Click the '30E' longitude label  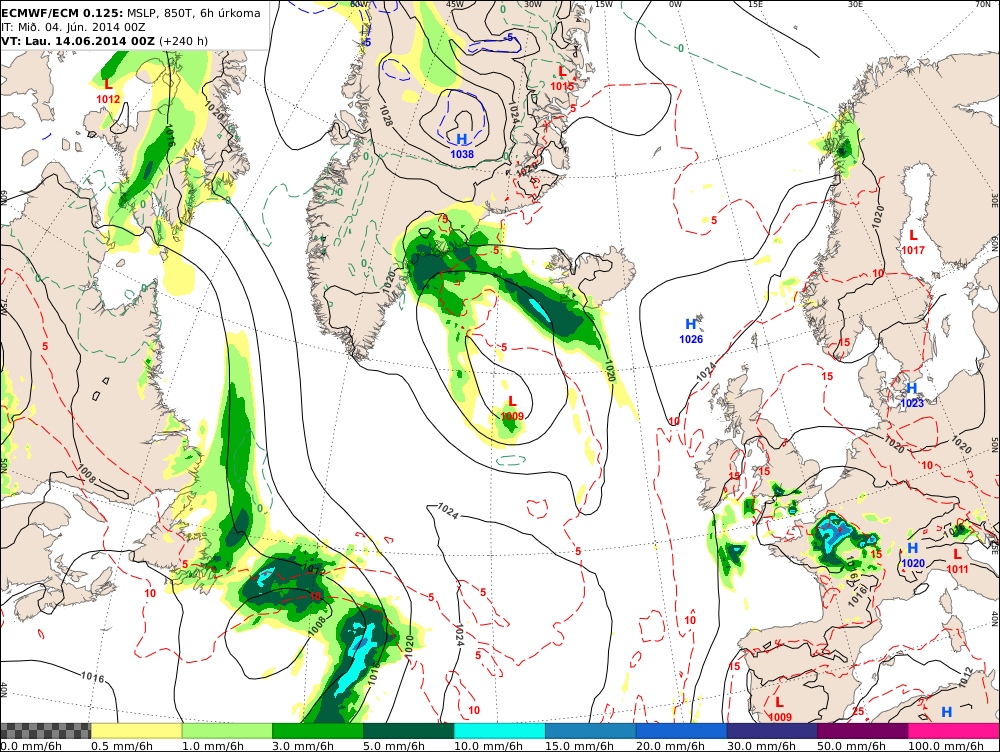855,4
